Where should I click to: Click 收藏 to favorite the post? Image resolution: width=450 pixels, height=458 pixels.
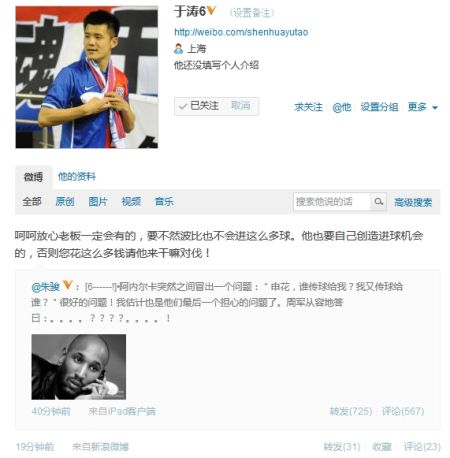(382, 446)
